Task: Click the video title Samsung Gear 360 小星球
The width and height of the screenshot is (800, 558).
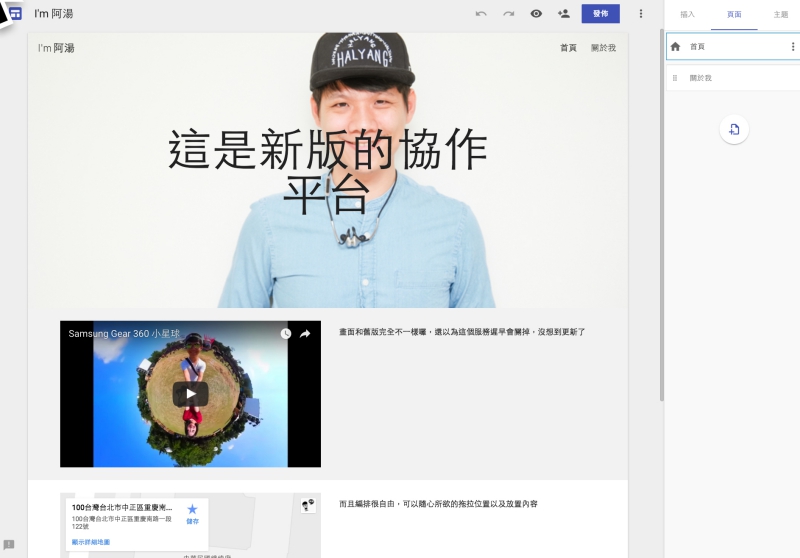Action: point(124,334)
